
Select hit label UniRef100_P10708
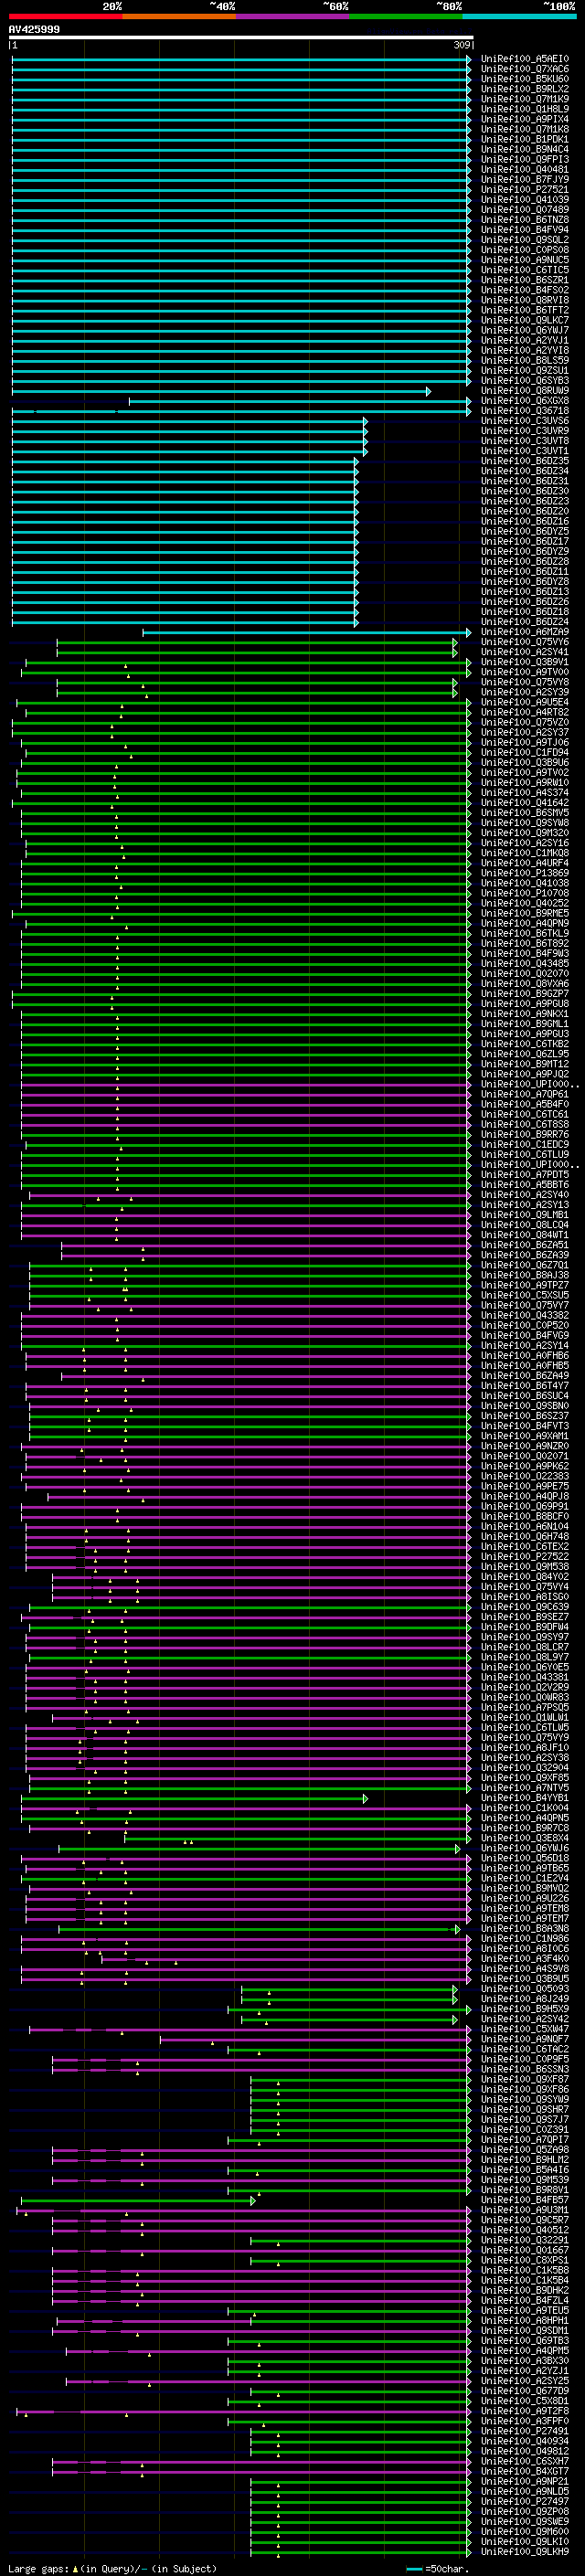pyautogui.click(x=525, y=893)
